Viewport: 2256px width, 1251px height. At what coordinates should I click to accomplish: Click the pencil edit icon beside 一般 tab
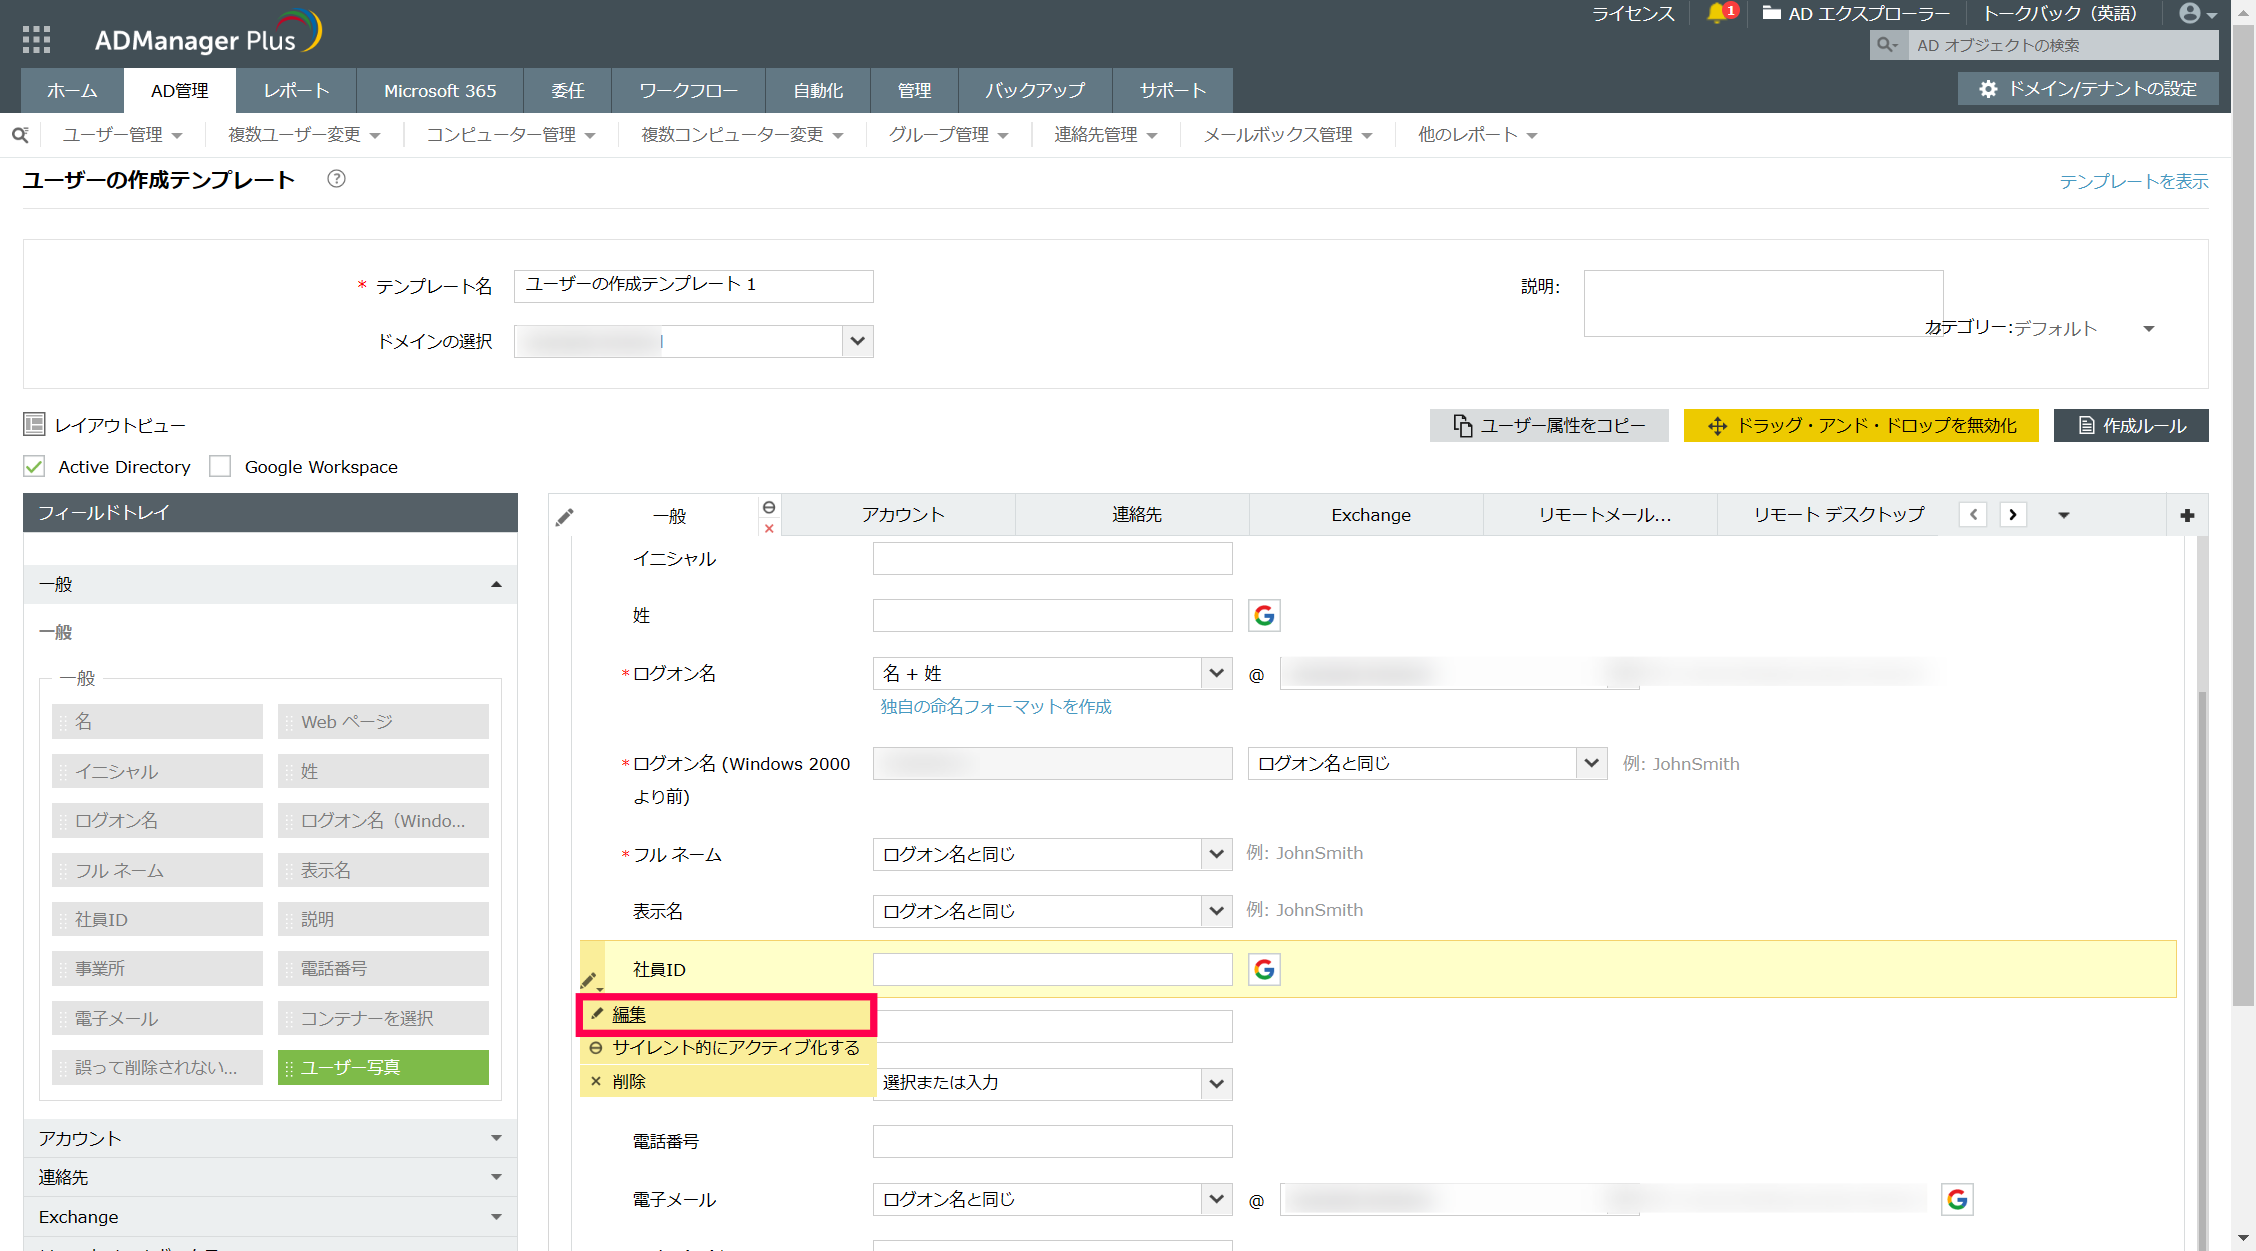tap(565, 516)
